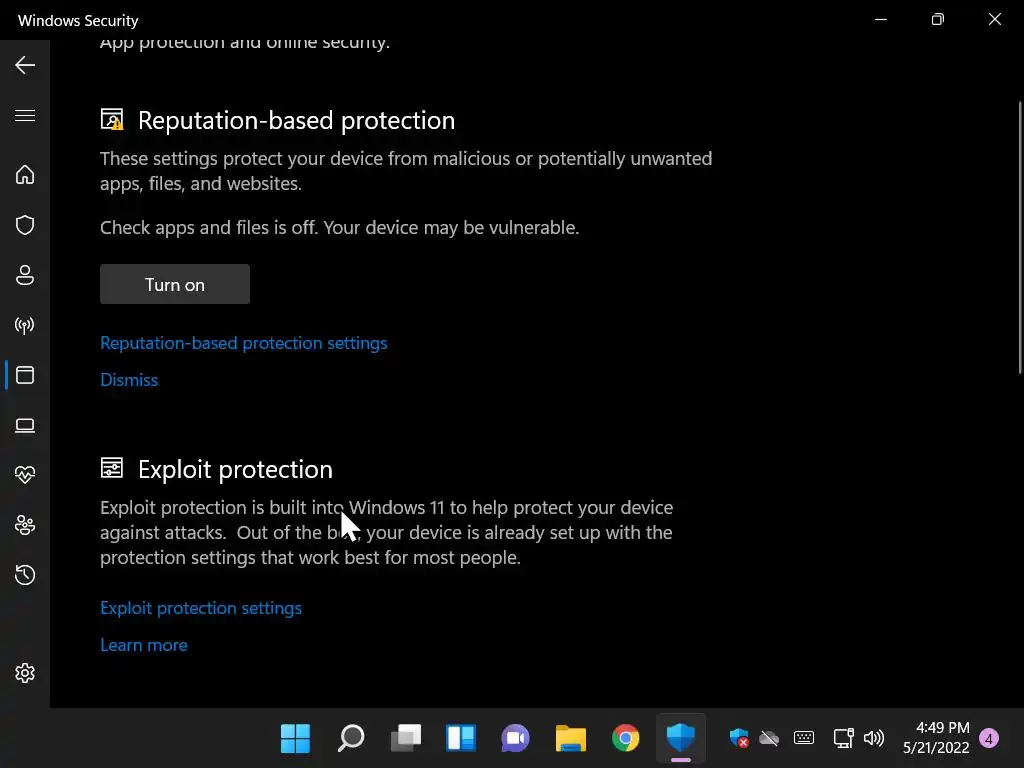Open Settings gear in sidebar
This screenshot has width=1024, height=768.
point(25,673)
